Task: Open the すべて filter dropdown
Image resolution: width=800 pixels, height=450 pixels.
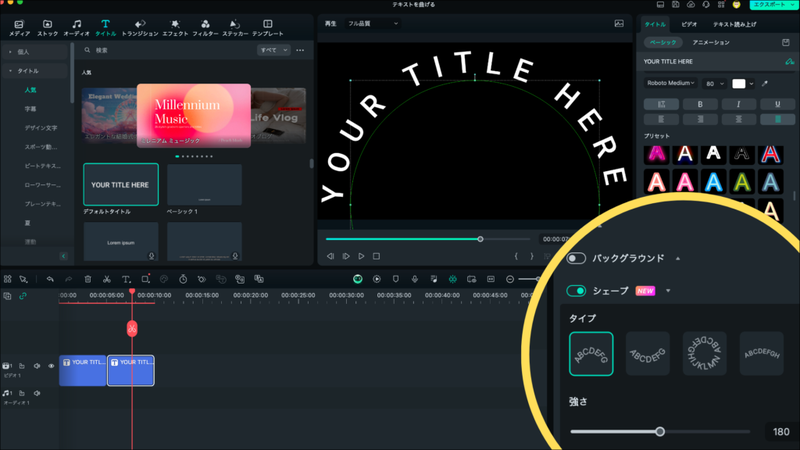Action: pyautogui.click(x=273, y=50)
